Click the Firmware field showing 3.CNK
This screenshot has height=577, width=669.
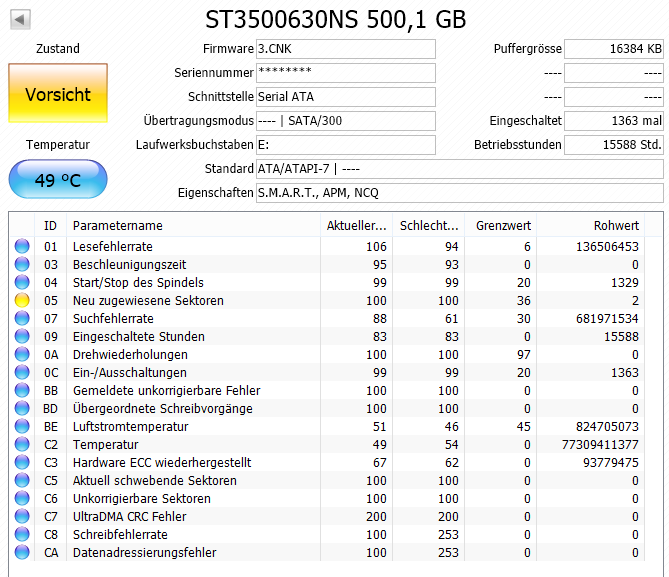(346, 49)
